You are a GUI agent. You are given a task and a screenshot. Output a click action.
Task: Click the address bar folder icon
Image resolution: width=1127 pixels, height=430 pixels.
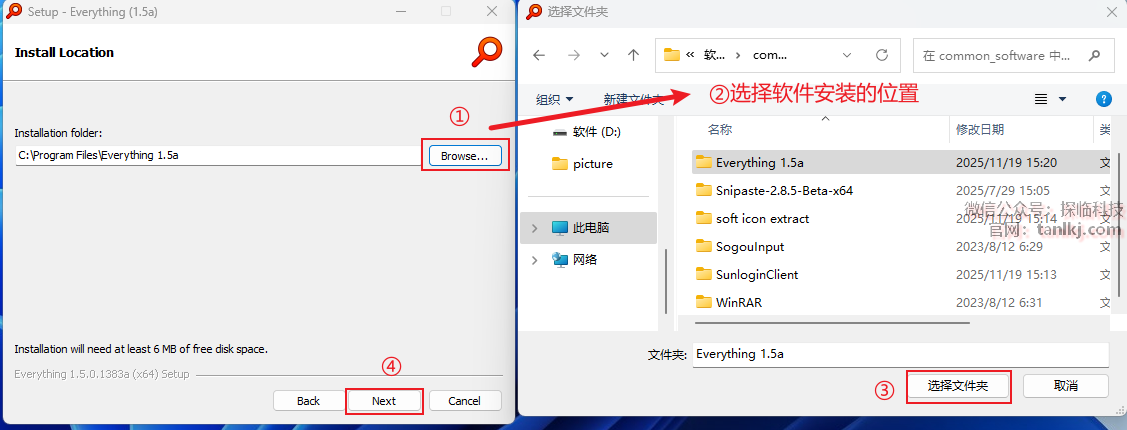(x=672, y=55)
